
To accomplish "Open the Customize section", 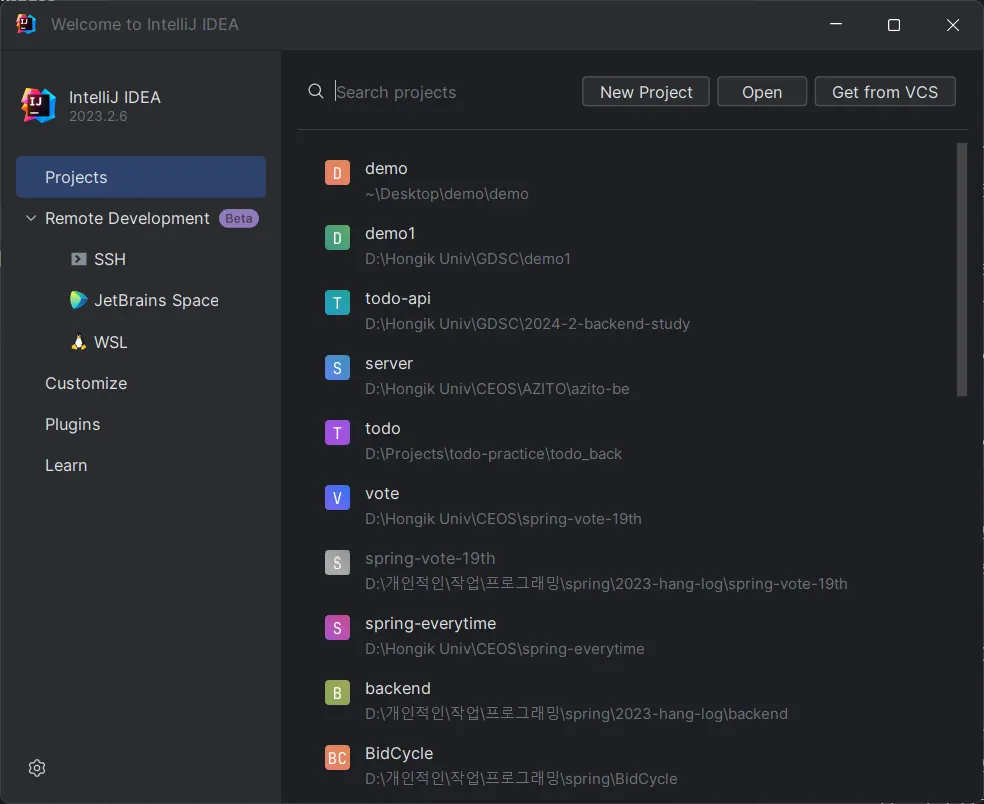I will [x=86, y=383].
